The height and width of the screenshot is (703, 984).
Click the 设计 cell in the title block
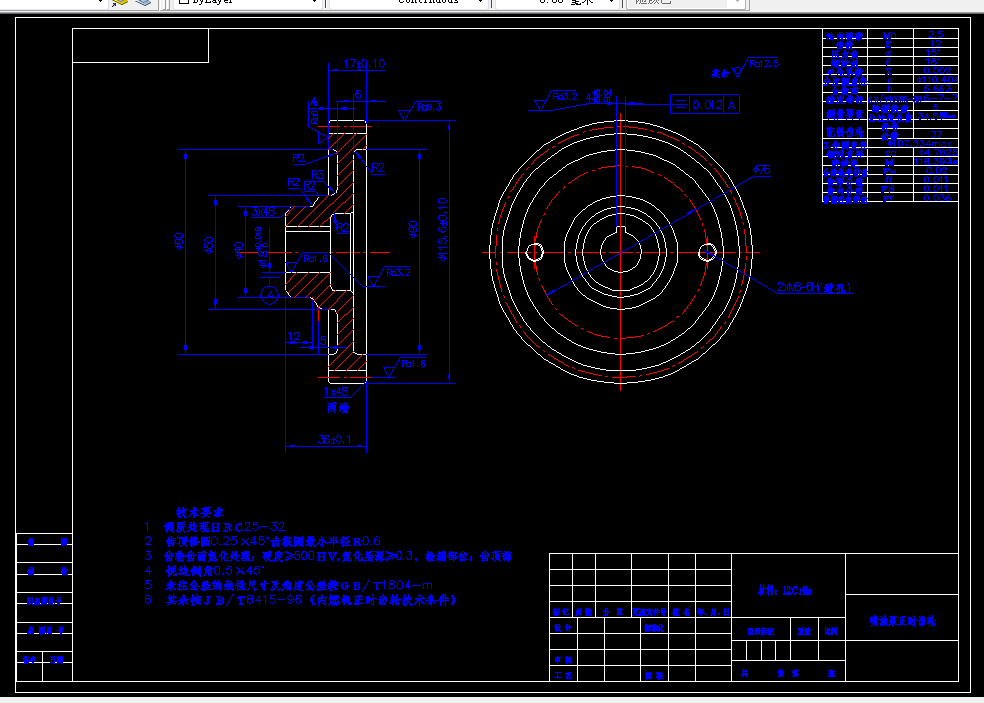563,627
